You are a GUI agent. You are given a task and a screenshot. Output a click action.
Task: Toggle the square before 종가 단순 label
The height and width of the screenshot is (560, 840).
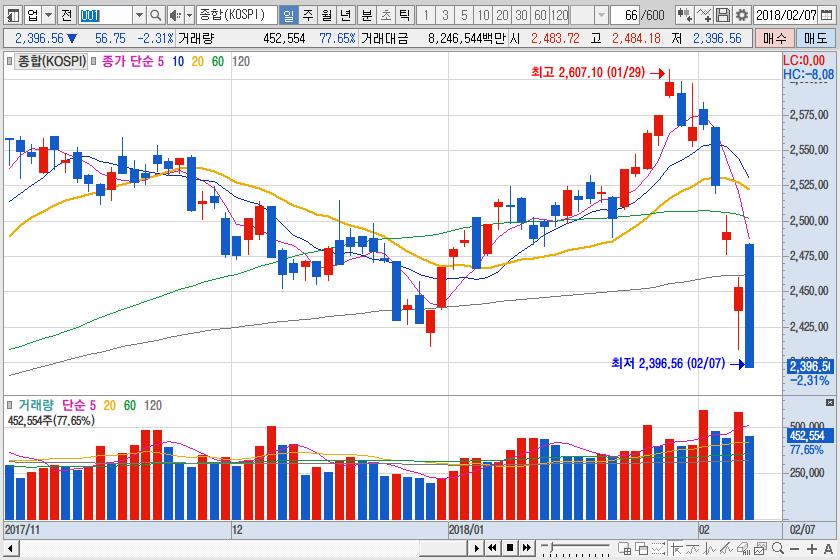point(94,61)
